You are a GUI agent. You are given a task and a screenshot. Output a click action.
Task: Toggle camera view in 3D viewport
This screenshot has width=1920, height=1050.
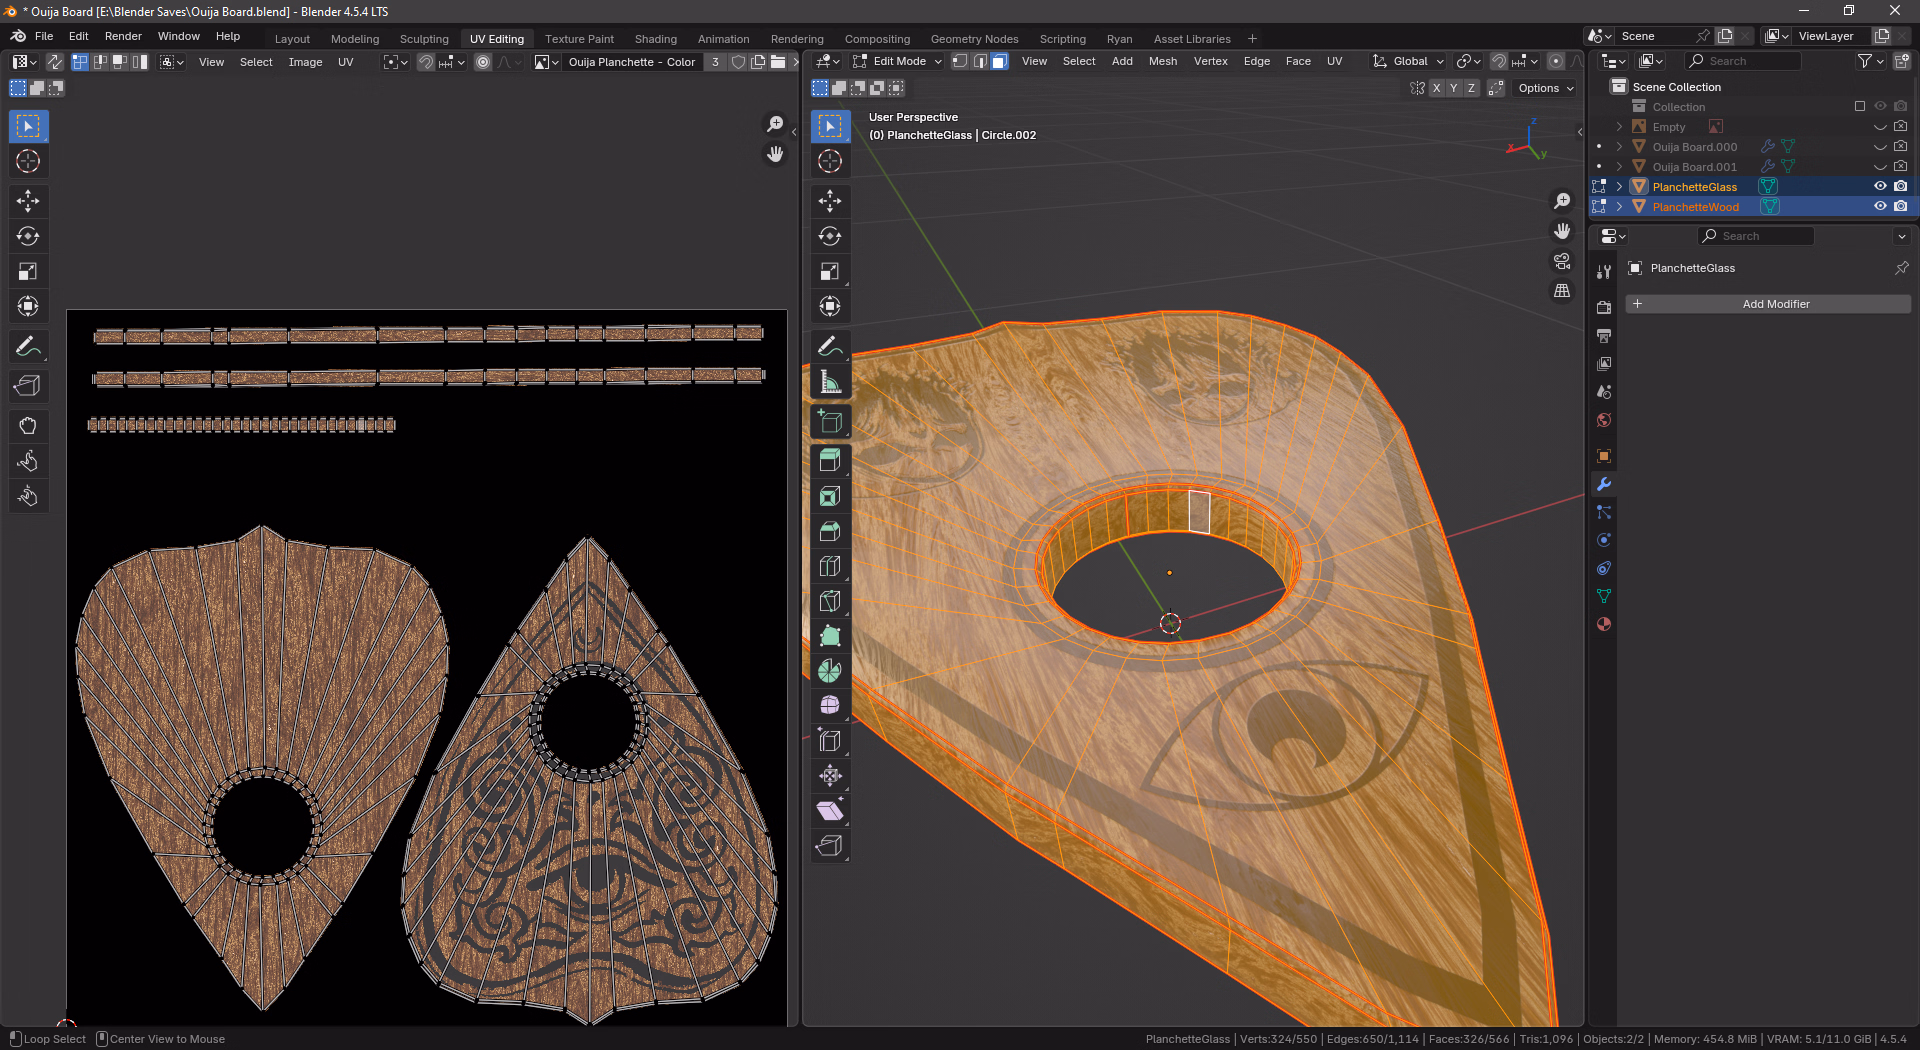(x=1561, y=261)
